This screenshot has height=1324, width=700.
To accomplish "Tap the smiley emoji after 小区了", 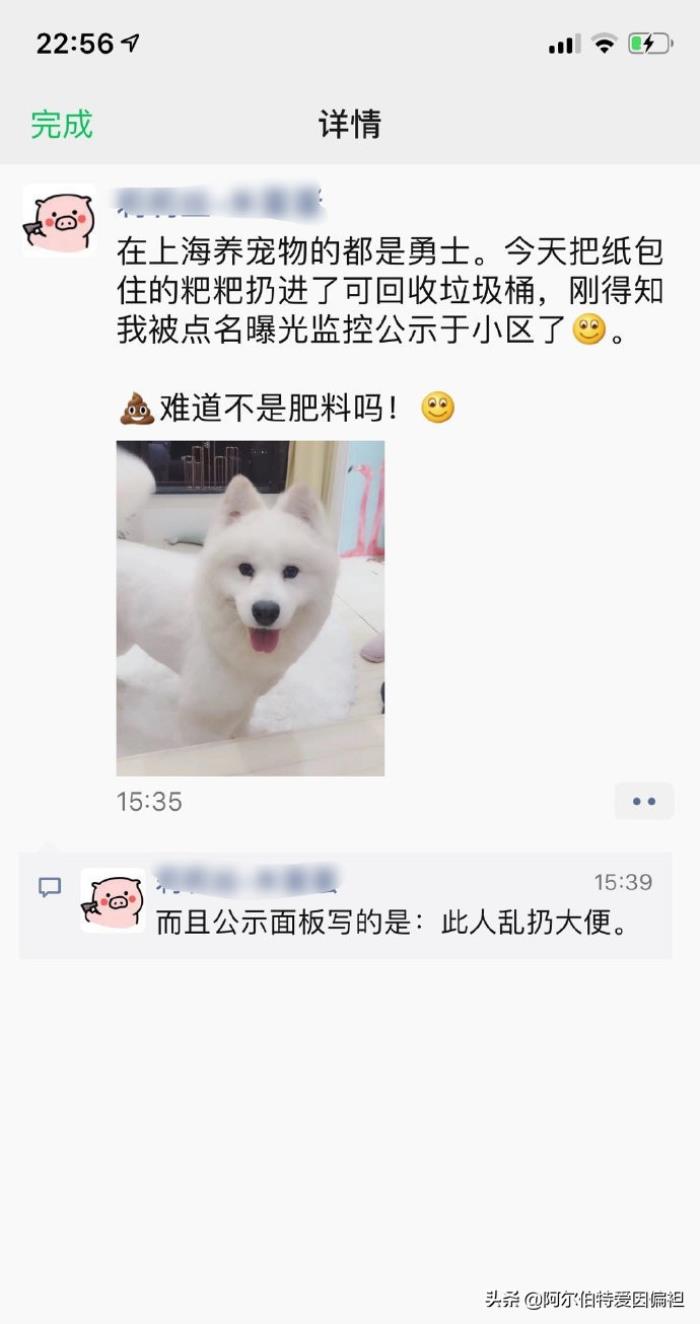I will [589, 329].
